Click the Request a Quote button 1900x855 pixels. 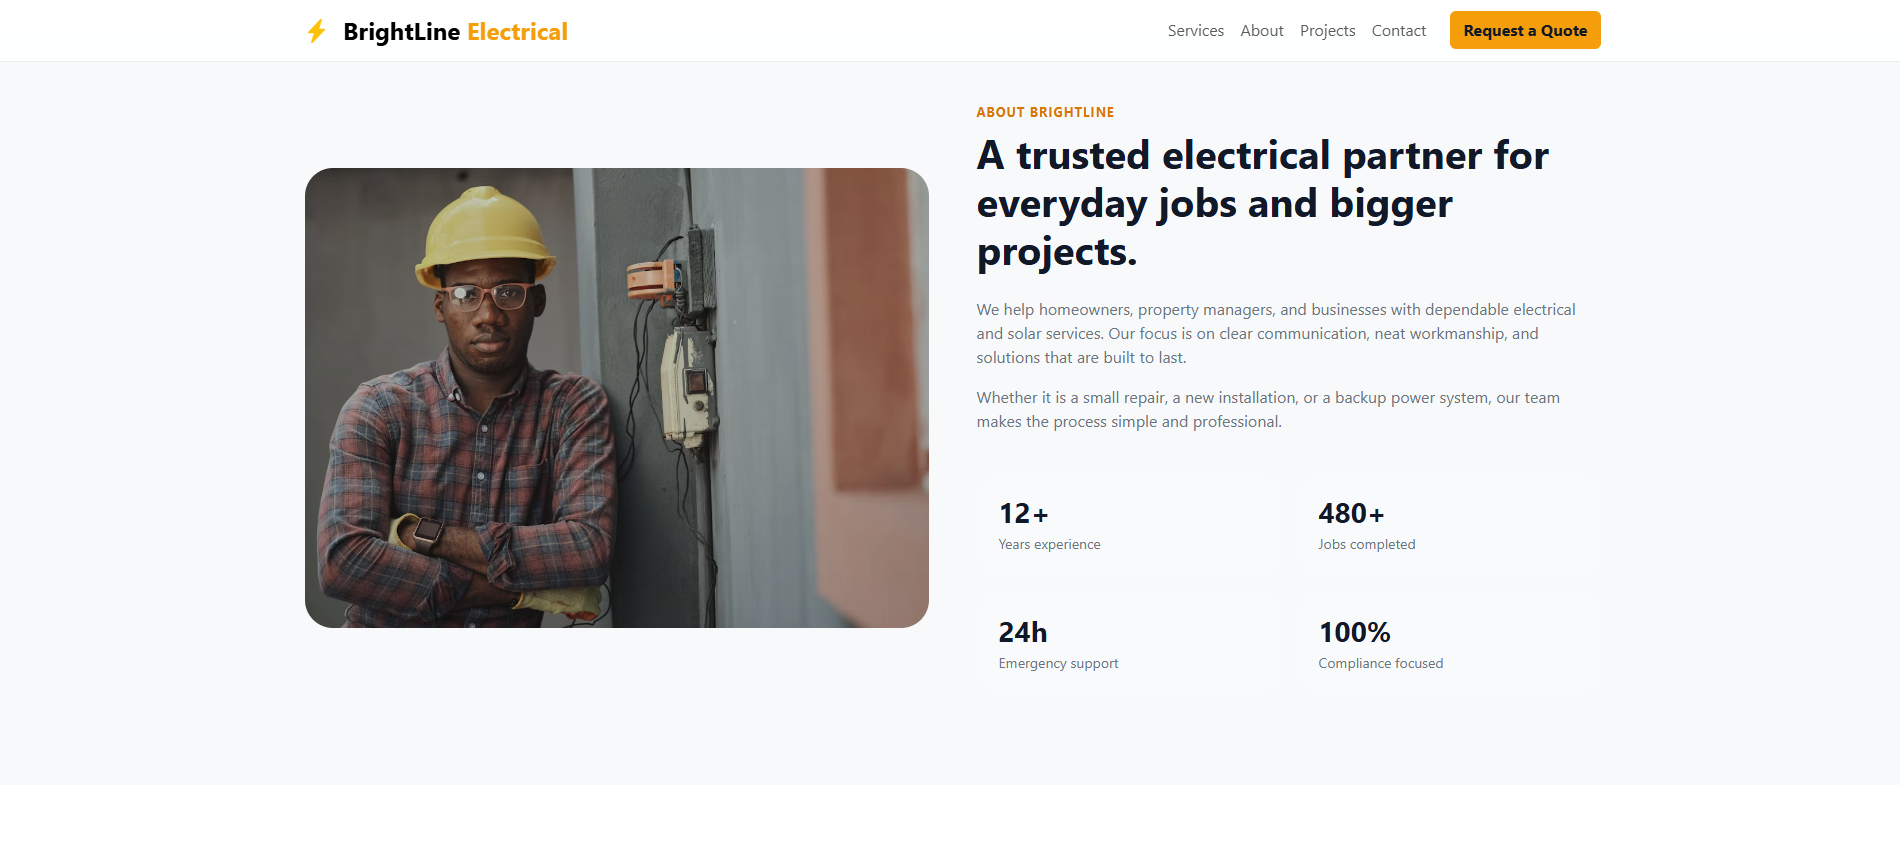(x=1525, y=30)
